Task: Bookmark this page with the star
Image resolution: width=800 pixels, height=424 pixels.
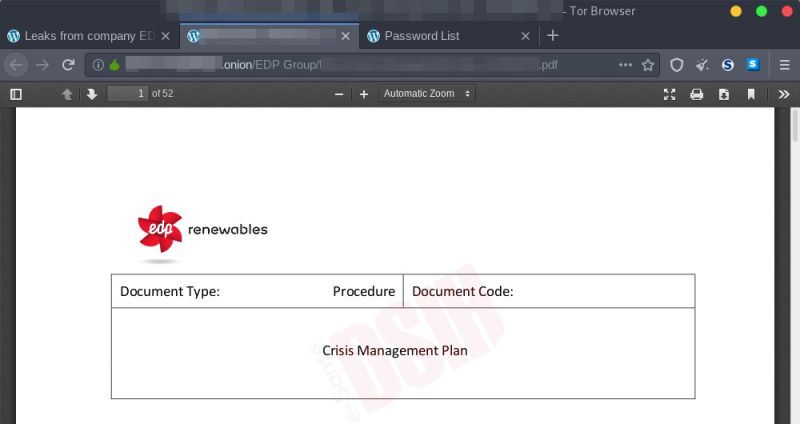Action: (648, 65)
